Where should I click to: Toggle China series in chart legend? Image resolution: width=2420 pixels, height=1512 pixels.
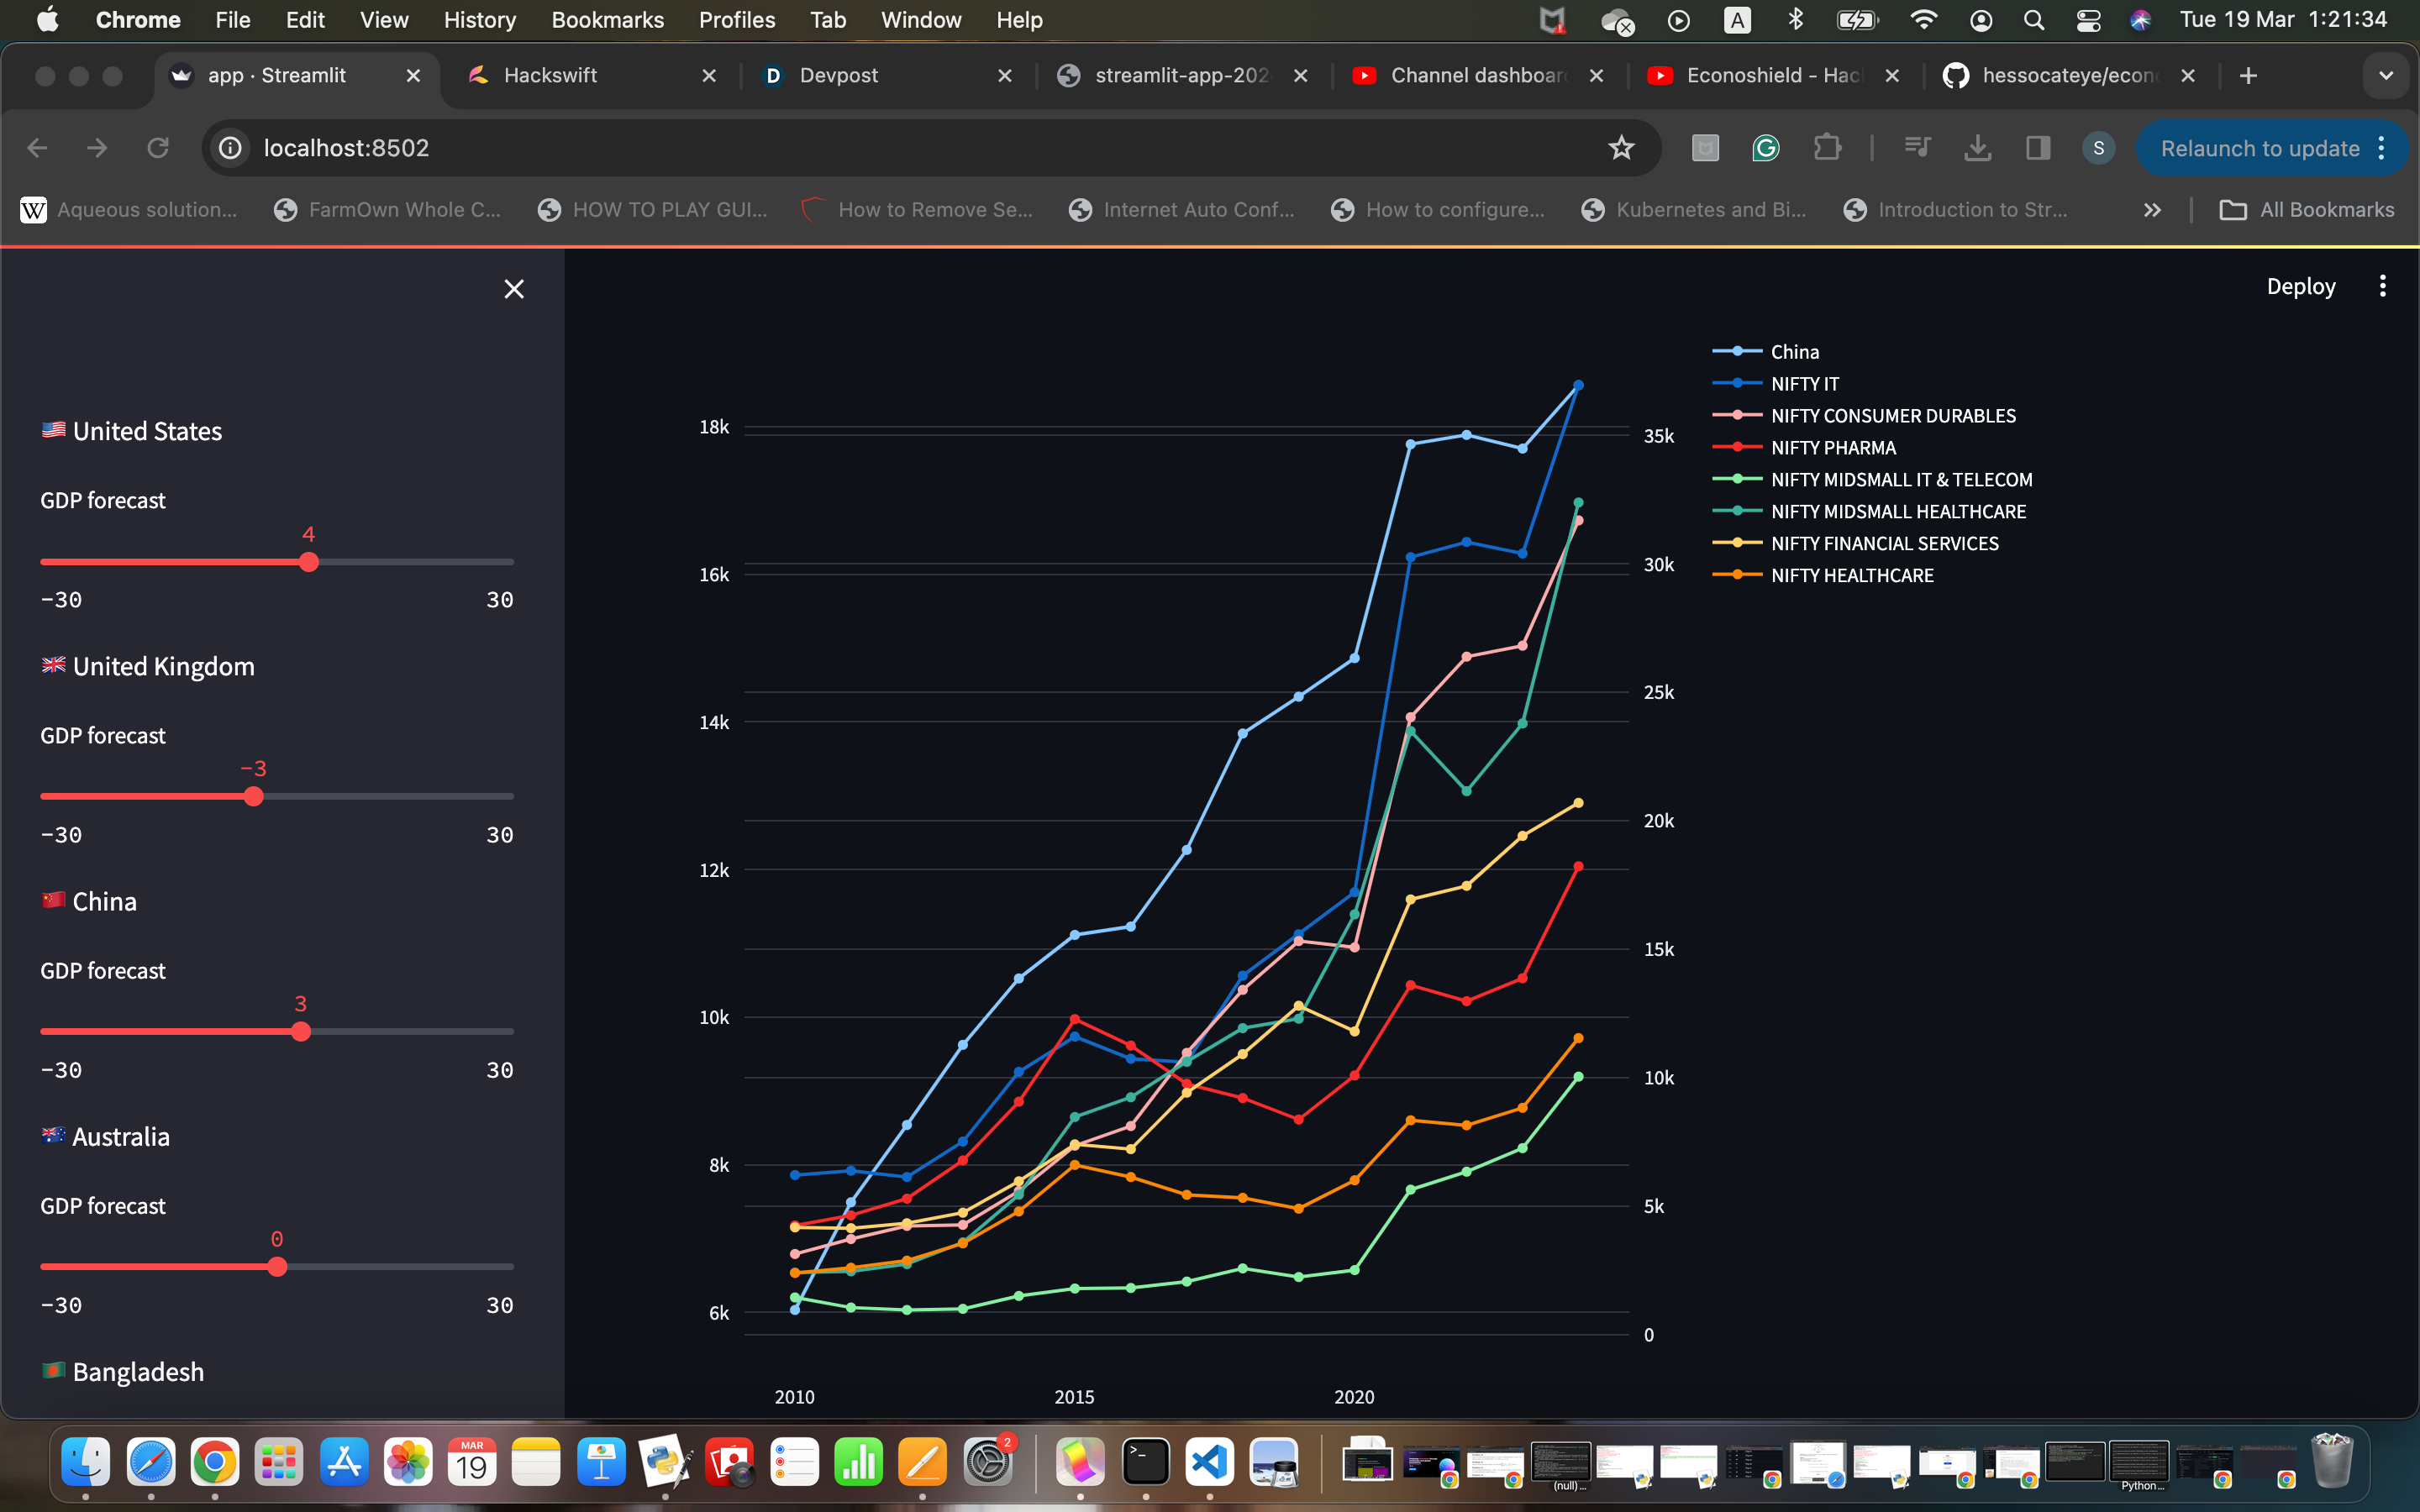(1794, 352)
